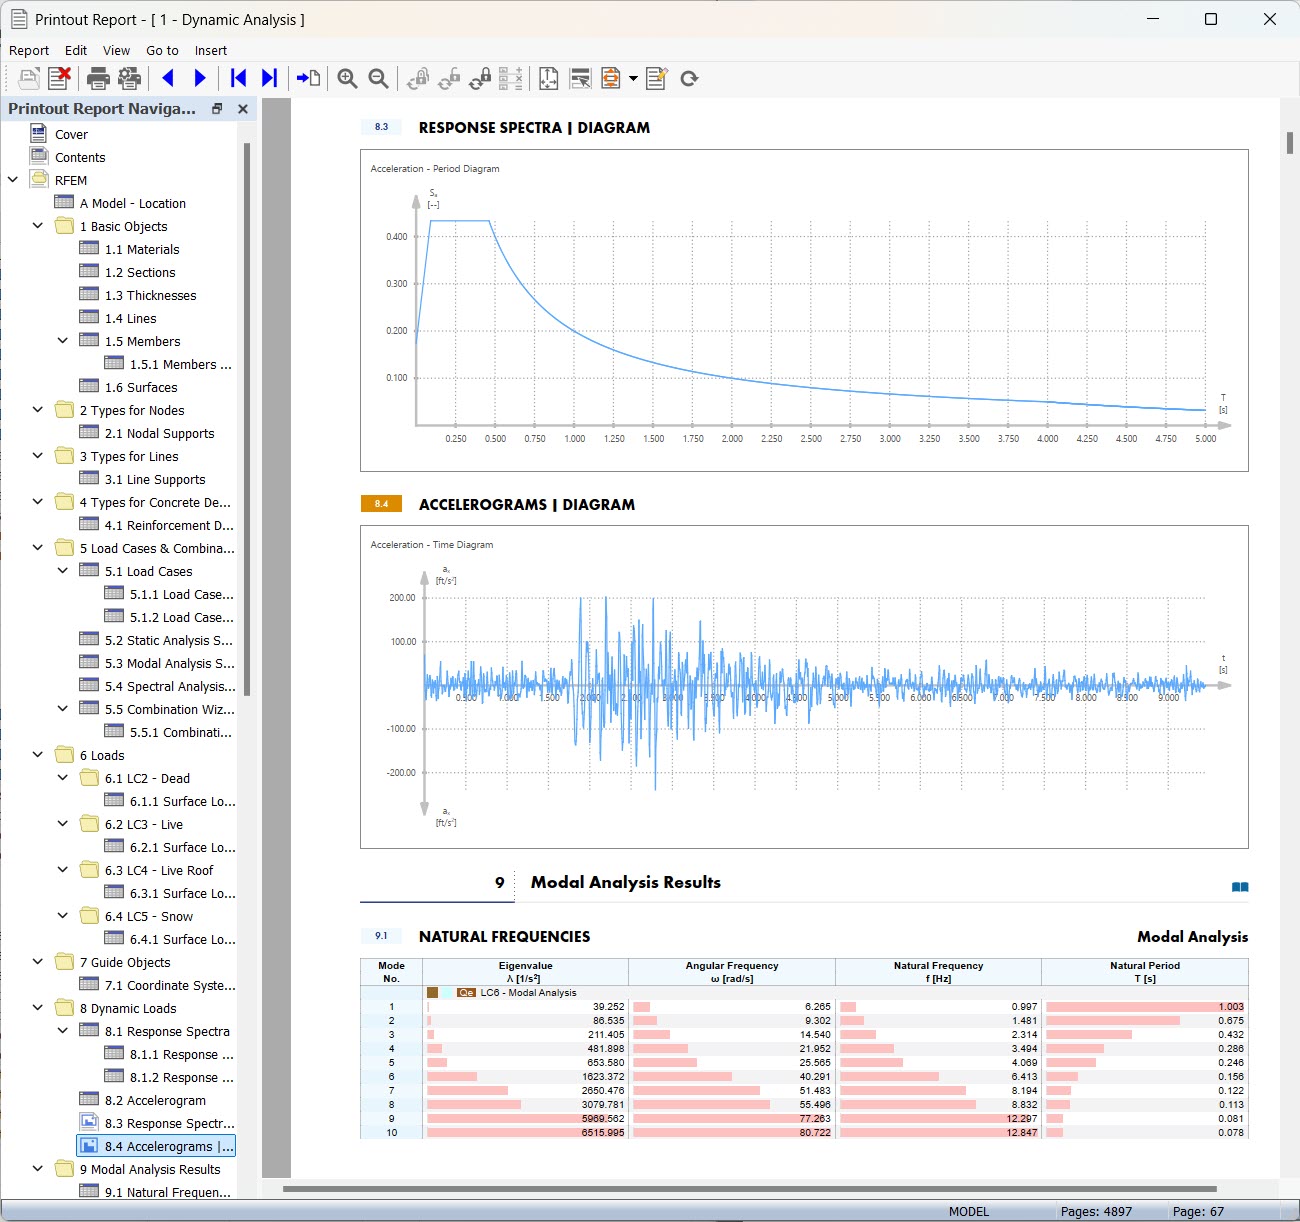The image size is (1300, 1222).
Task: Refresh the printout report
Action: (x=689, y=78)
